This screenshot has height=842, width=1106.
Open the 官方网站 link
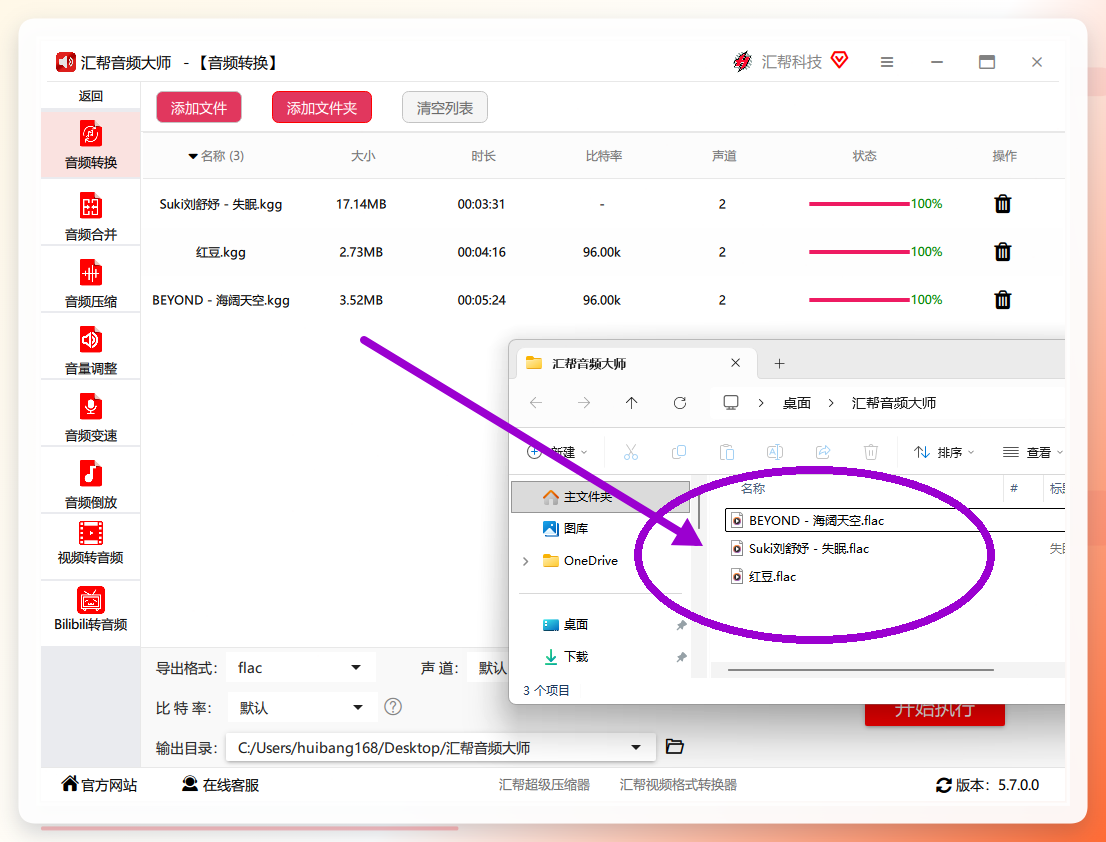coord(99,784)
